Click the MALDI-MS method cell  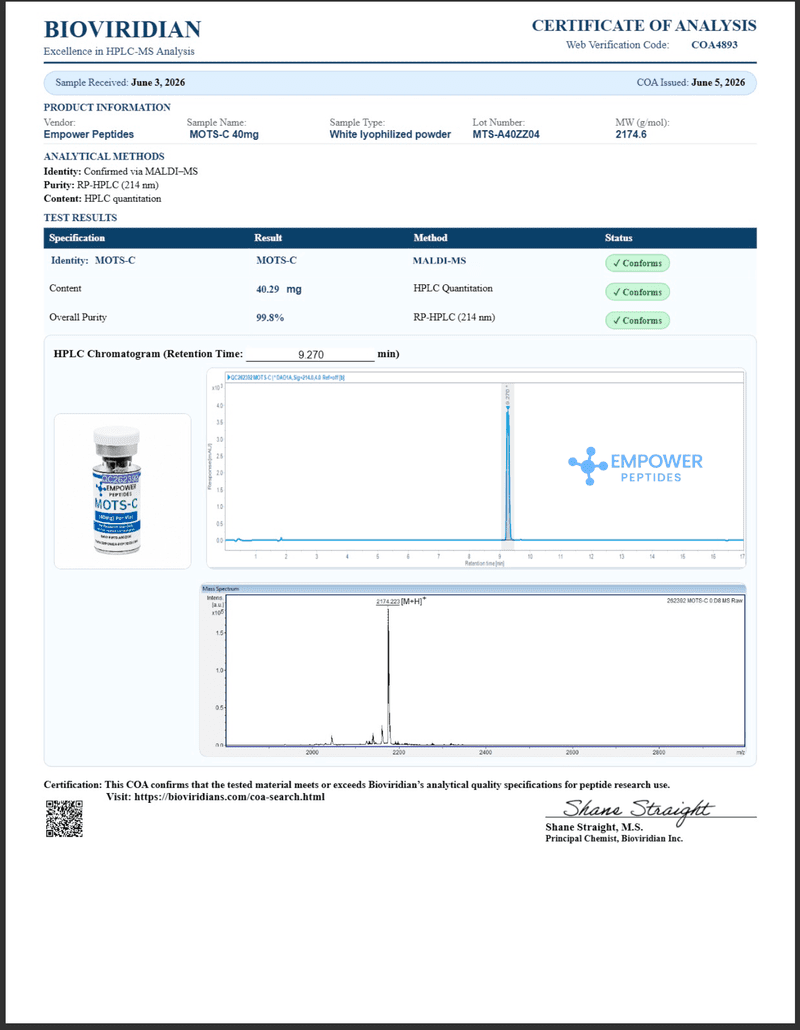439,261
